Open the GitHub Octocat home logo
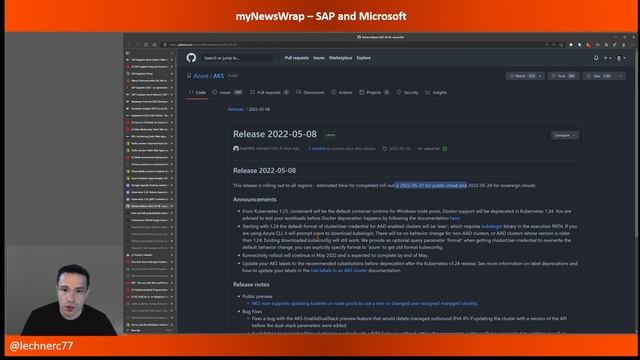 pyautogui.click(x=191, y=58)
